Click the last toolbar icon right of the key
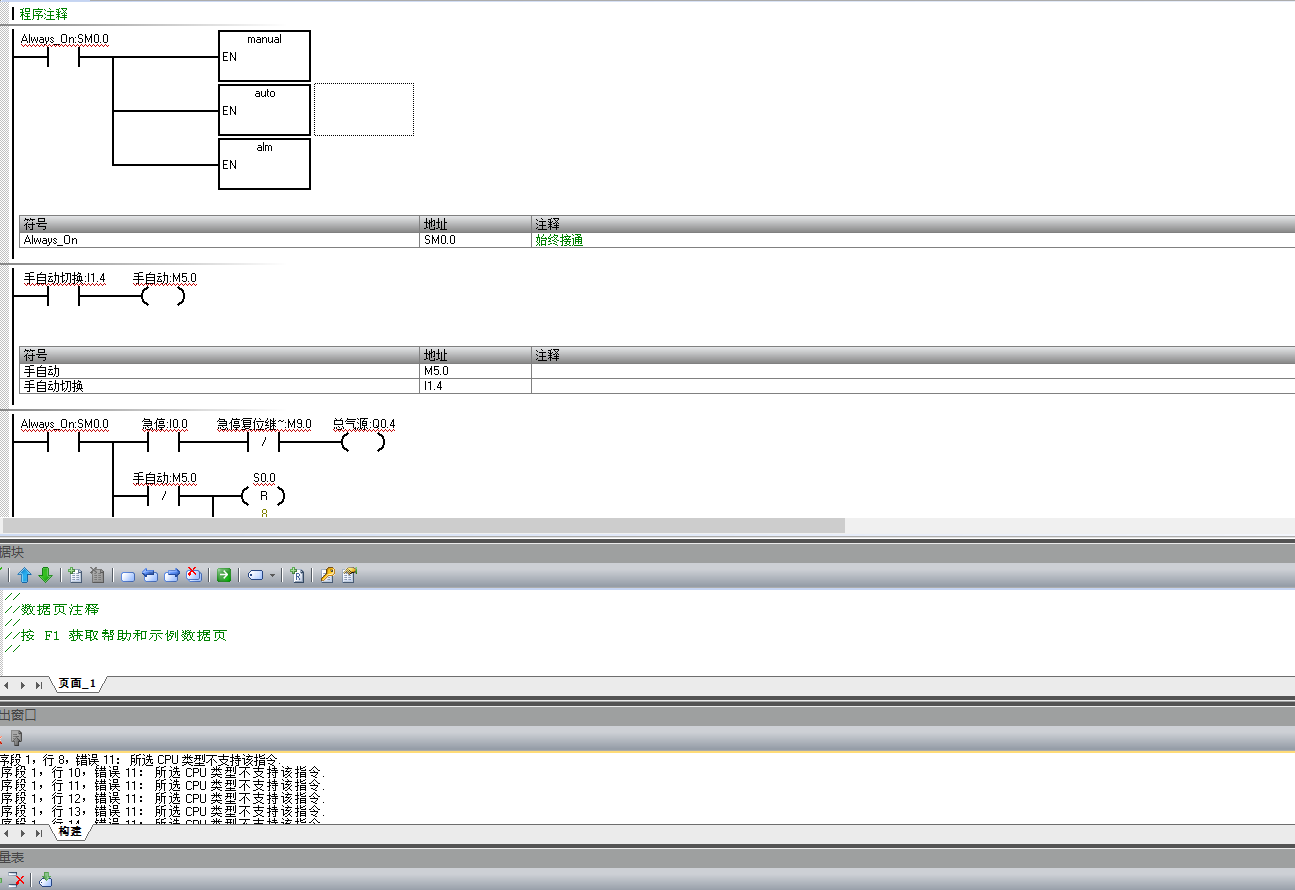 349,575
